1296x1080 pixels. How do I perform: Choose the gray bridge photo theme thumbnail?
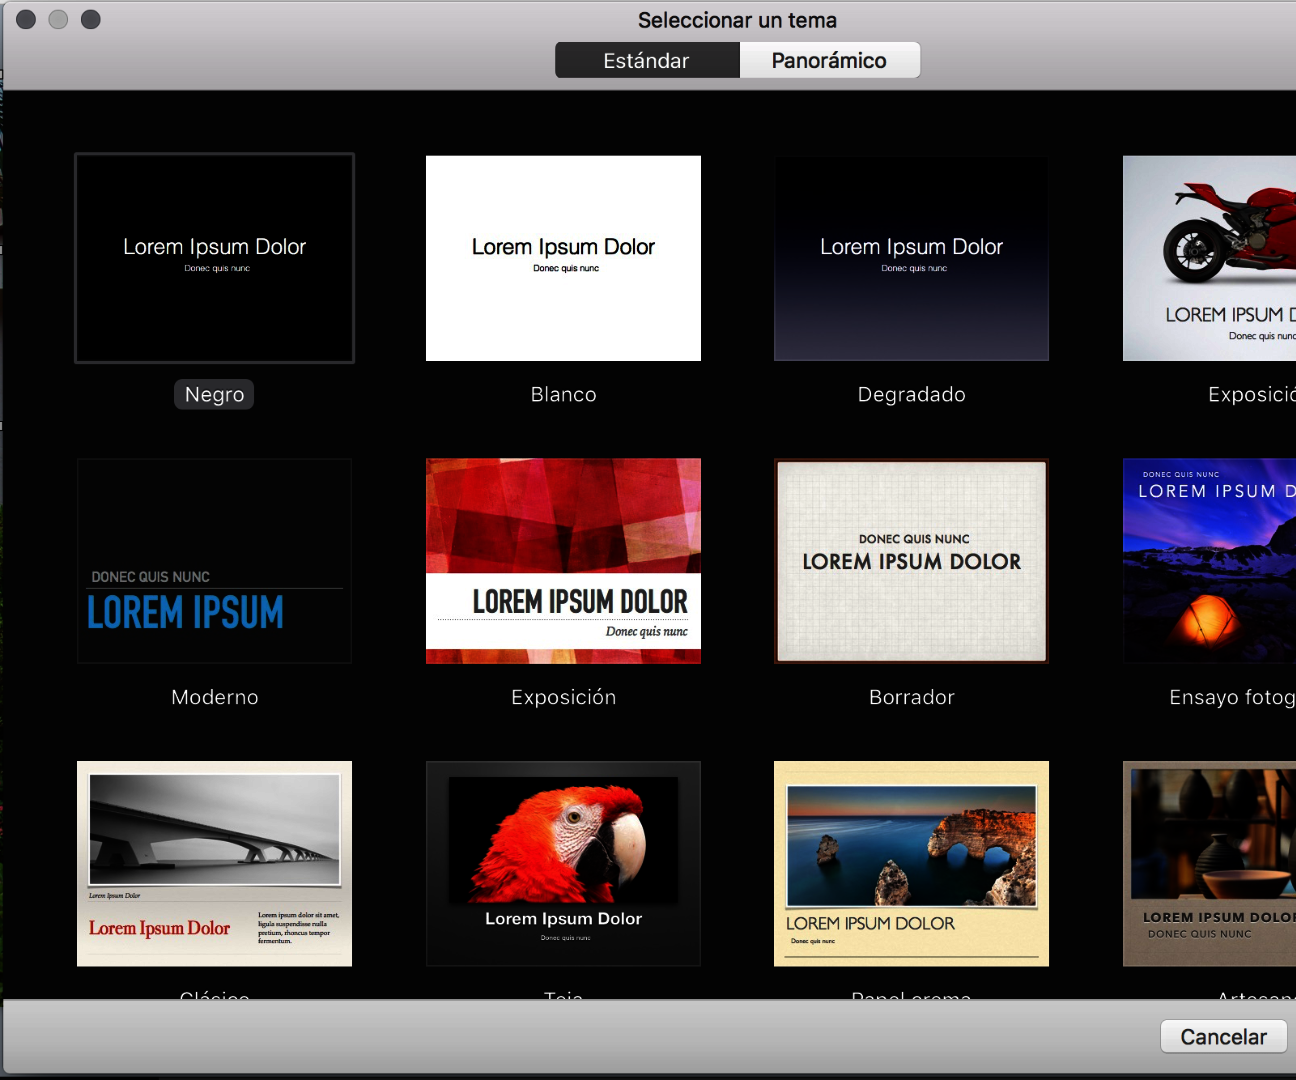[x=214, y=864]
